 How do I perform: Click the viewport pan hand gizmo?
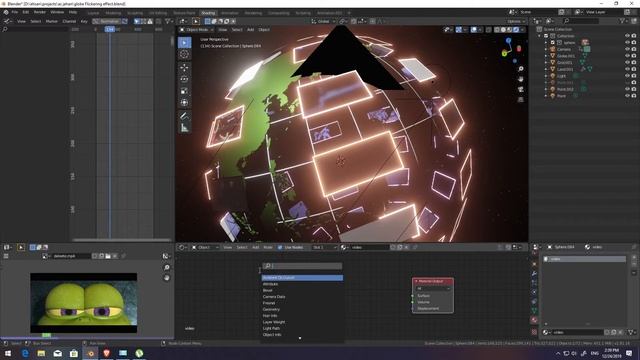pyautogui.click(x=521, y=79)
